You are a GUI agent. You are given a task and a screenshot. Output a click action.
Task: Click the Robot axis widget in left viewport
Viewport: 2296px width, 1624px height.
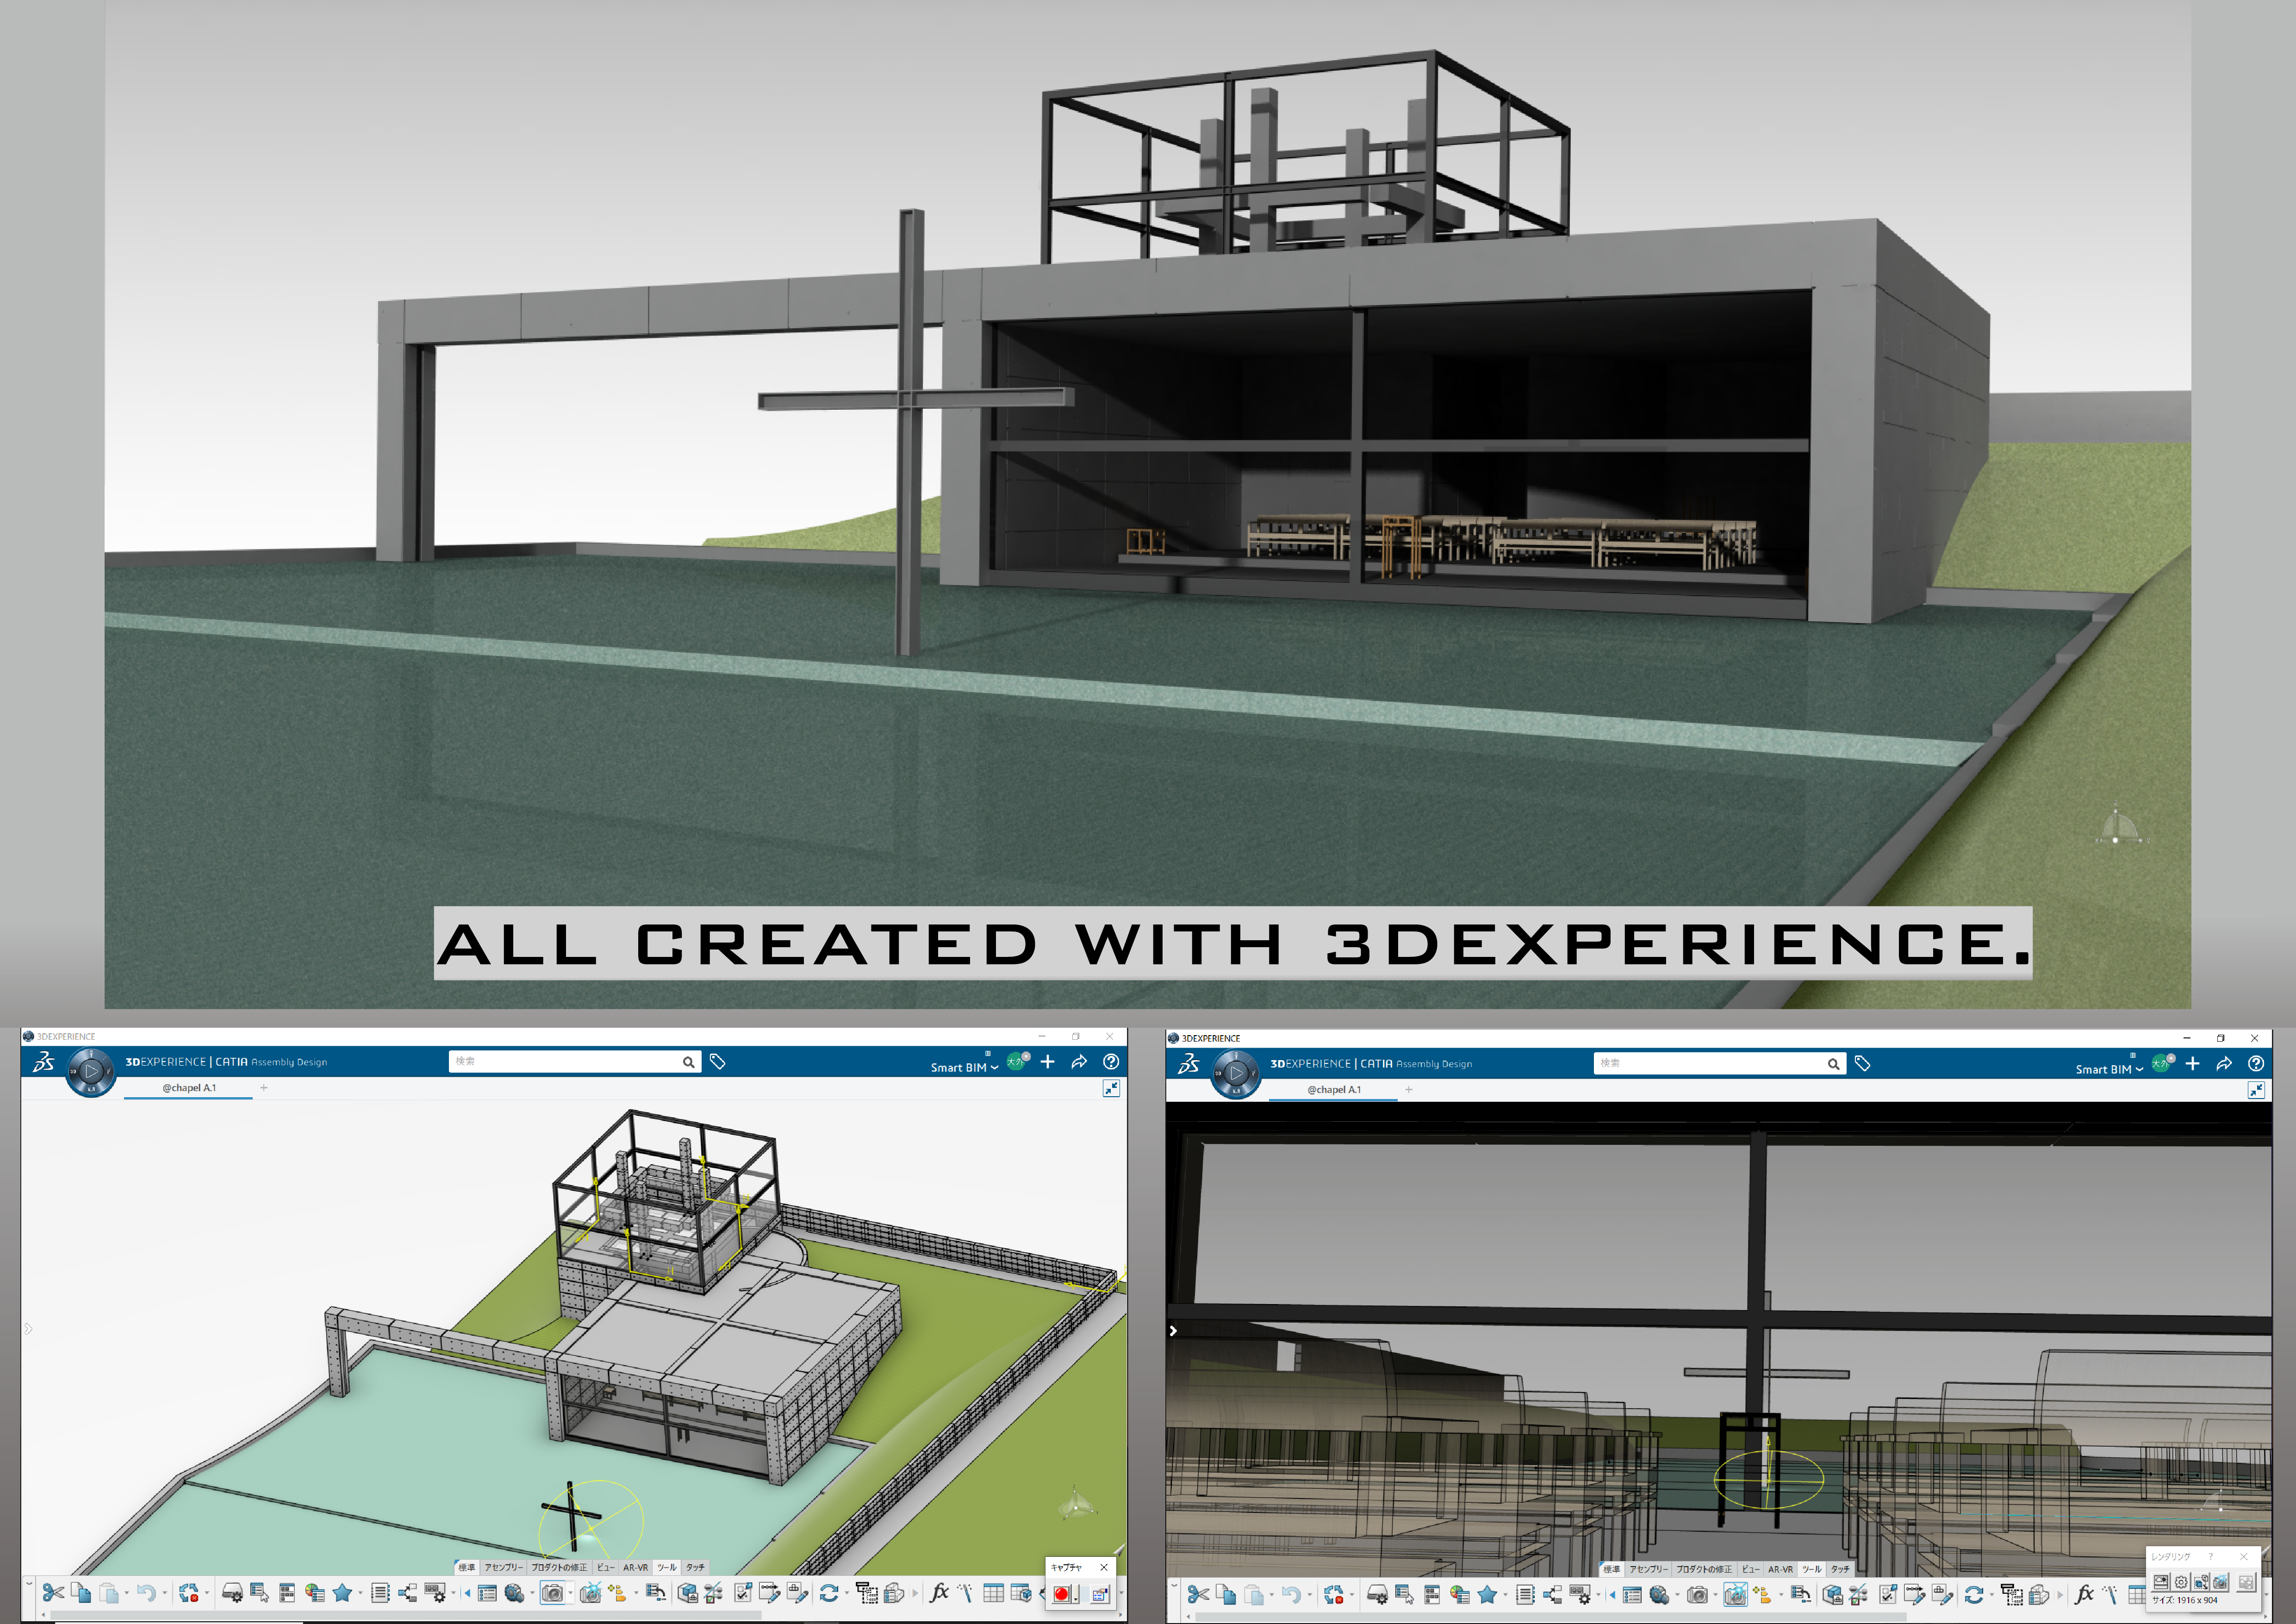click(x=1076, y=1503)
